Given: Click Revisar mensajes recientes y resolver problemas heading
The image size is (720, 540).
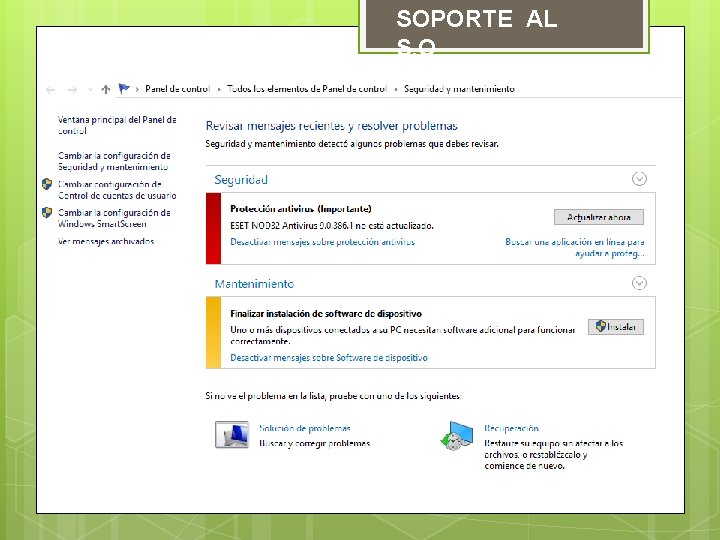Looking at the screenshot, I should pyautogui.click(x=332, y=125).
